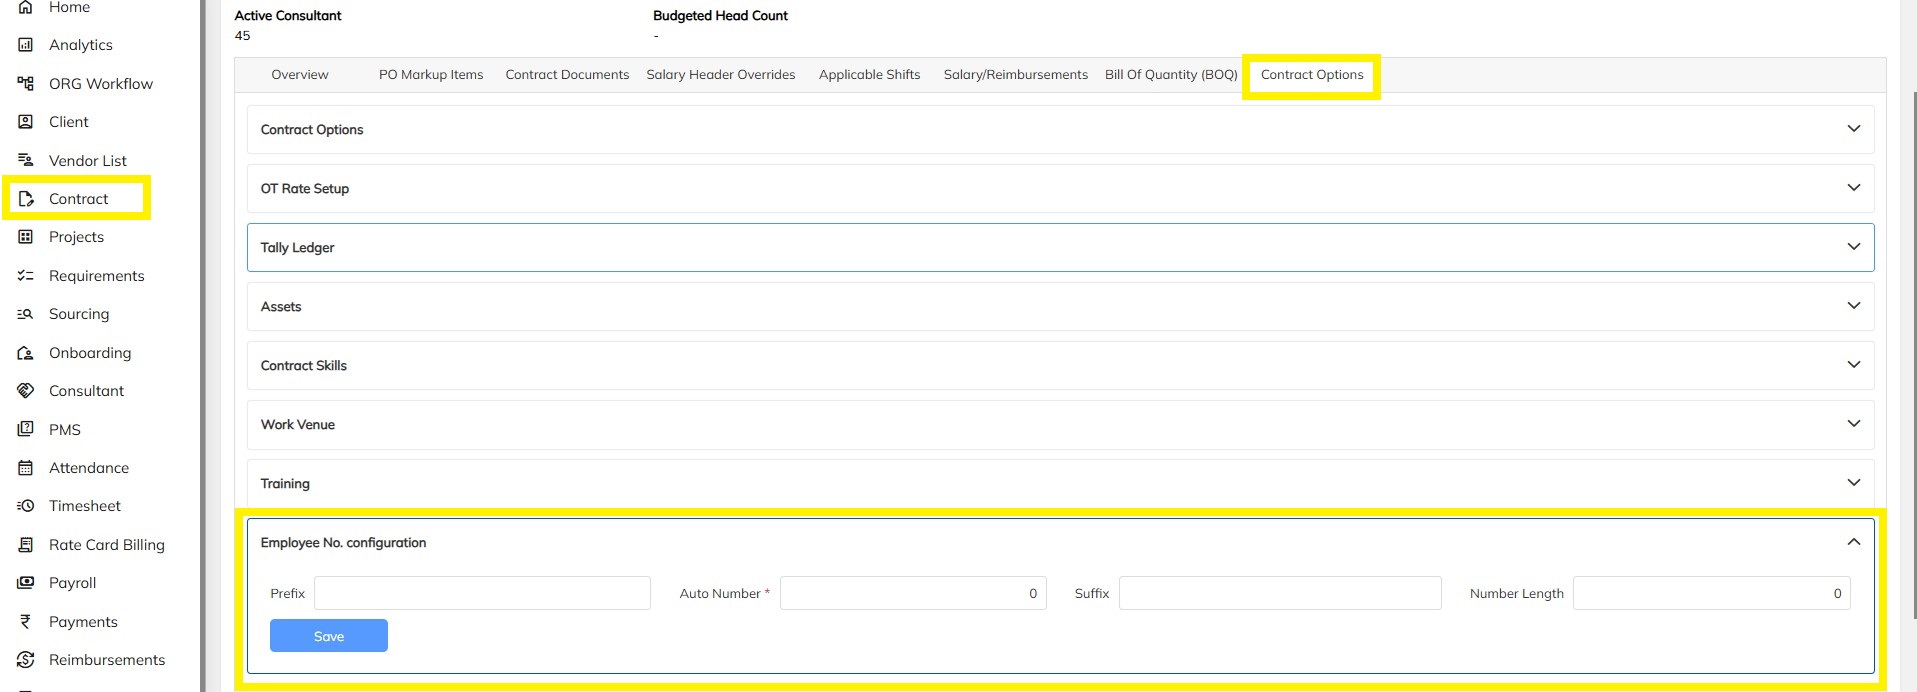Click the Attendance calendar icon
The width and height of the screenshot is (1917, 692).
tap(26, 468)
